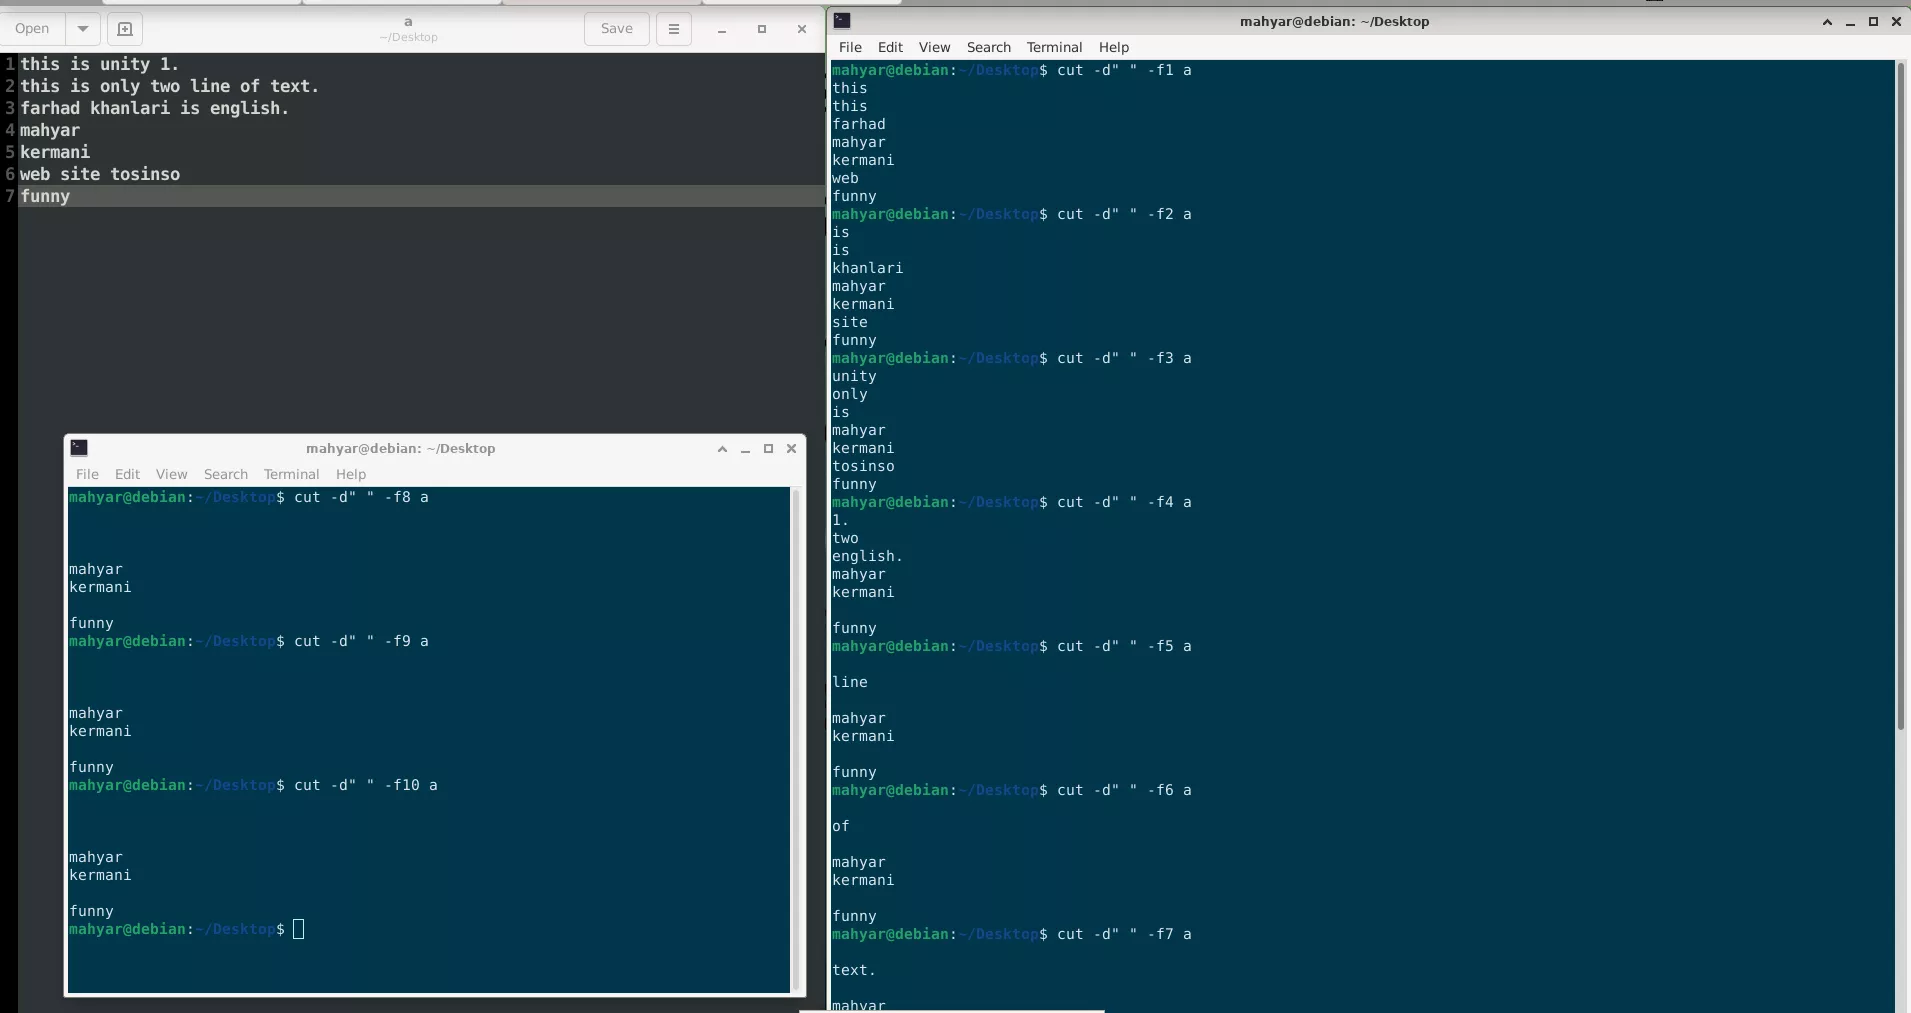Click the 'cut -d" " -f1 a' command text
This screenshot has width=1911, height=1013.
pos(1124,70)
